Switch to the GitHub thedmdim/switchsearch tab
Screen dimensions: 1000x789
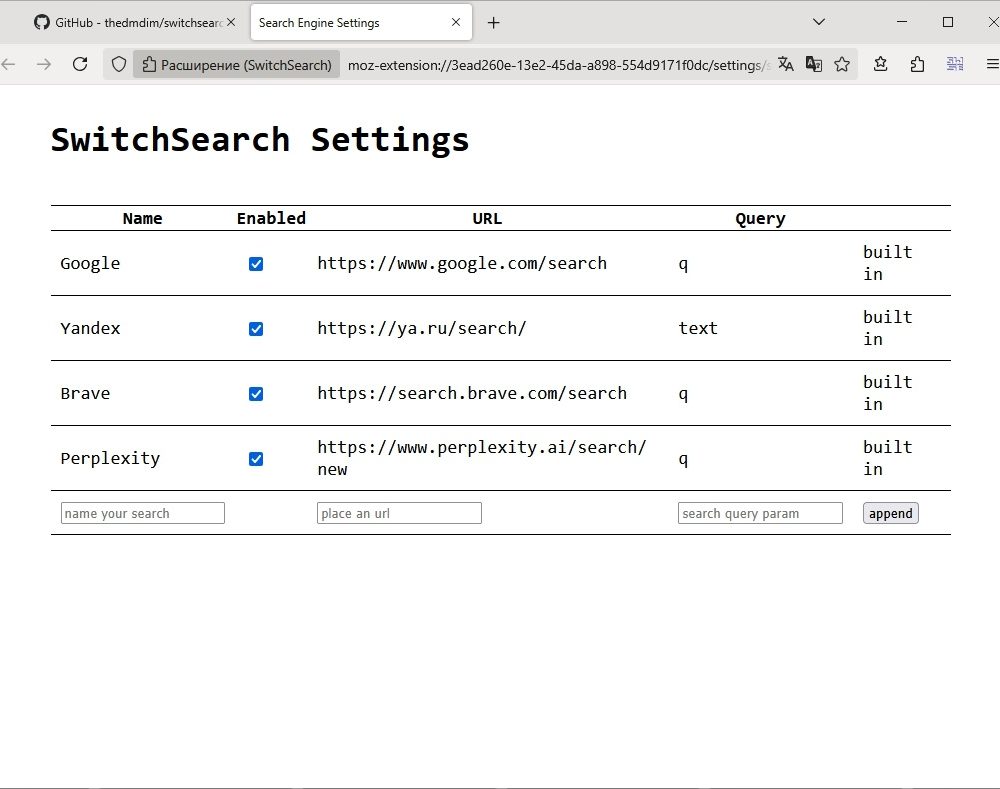point(135,22)
